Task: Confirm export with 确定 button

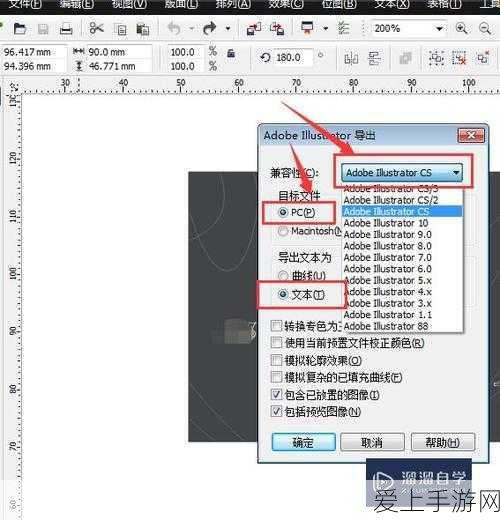Action: point(303,442)
